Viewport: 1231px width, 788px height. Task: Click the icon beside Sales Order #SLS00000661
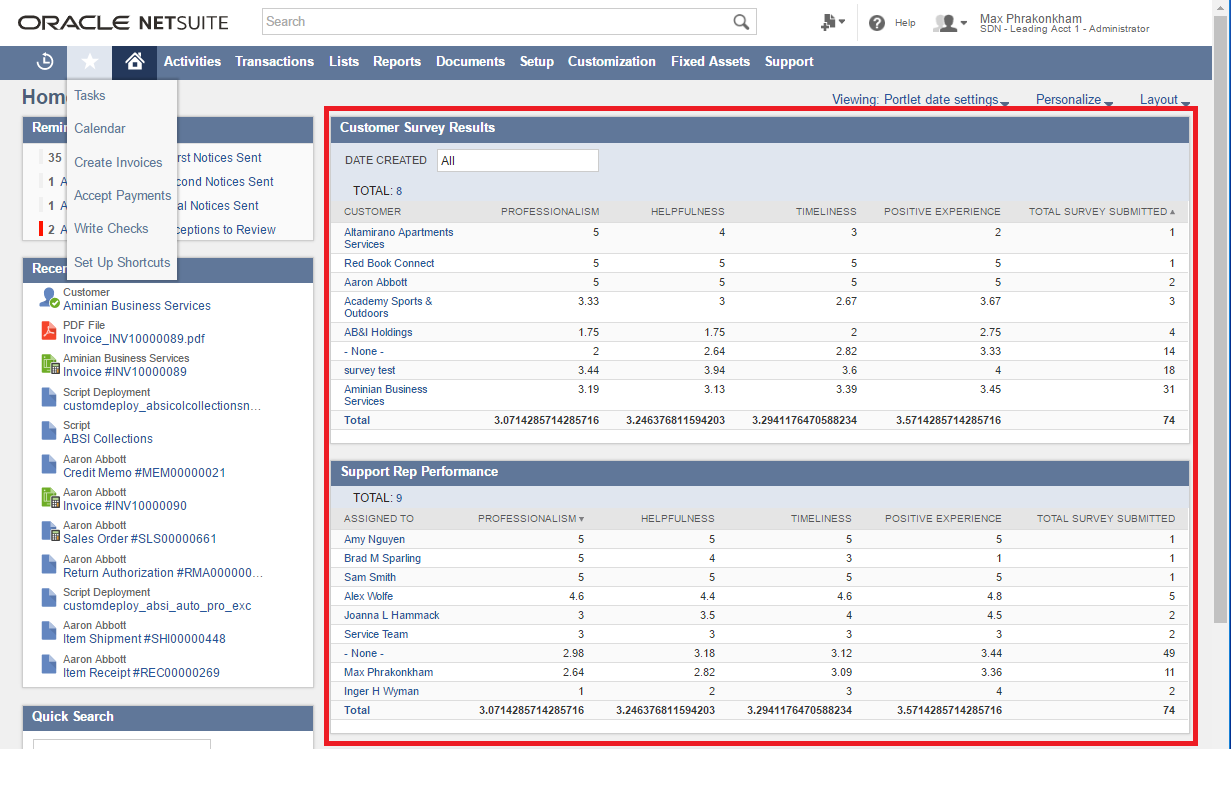click(50, 531)
